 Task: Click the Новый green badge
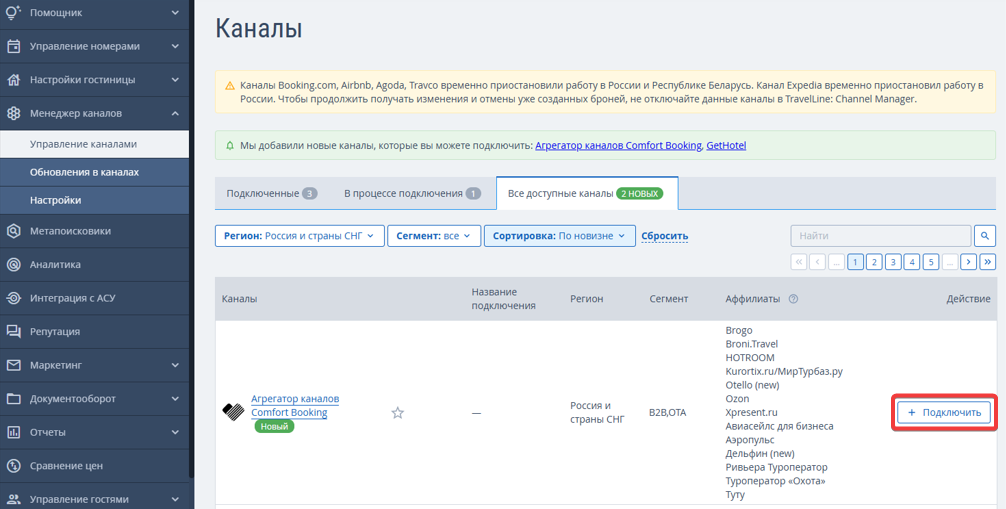point(274,426)
